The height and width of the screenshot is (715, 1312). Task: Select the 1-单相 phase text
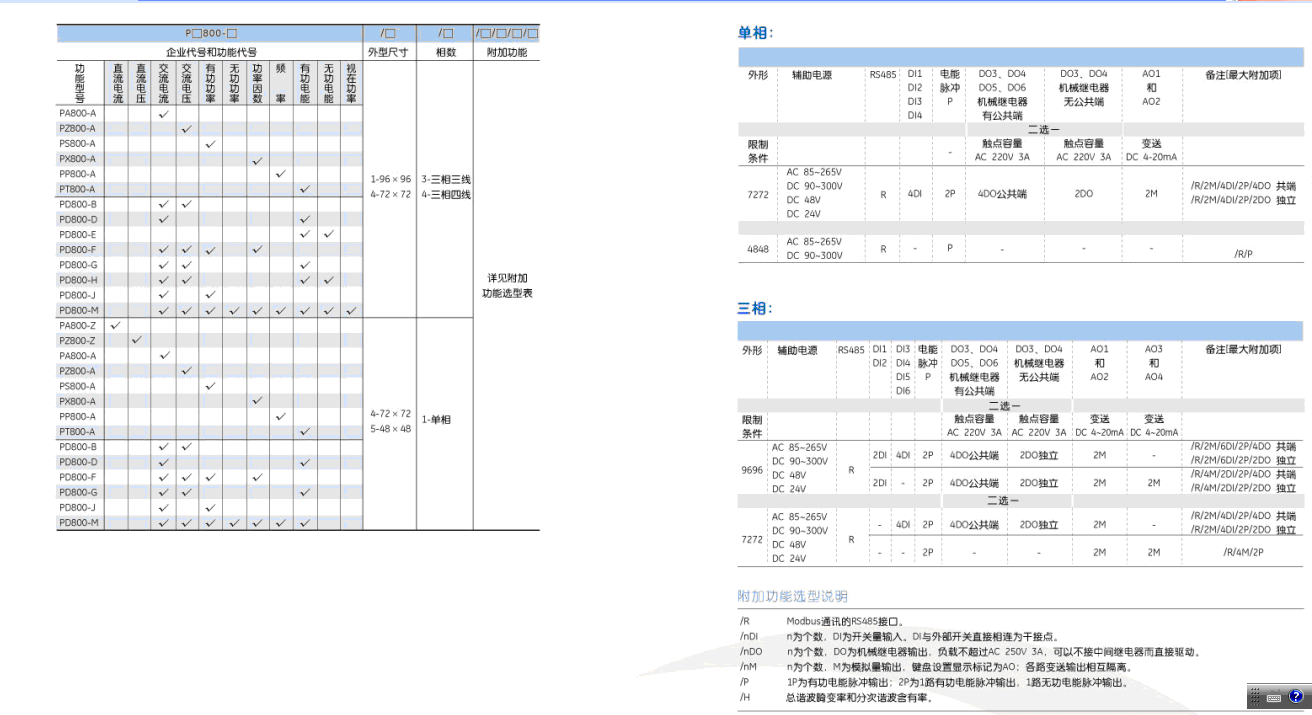tap(436, 420)
